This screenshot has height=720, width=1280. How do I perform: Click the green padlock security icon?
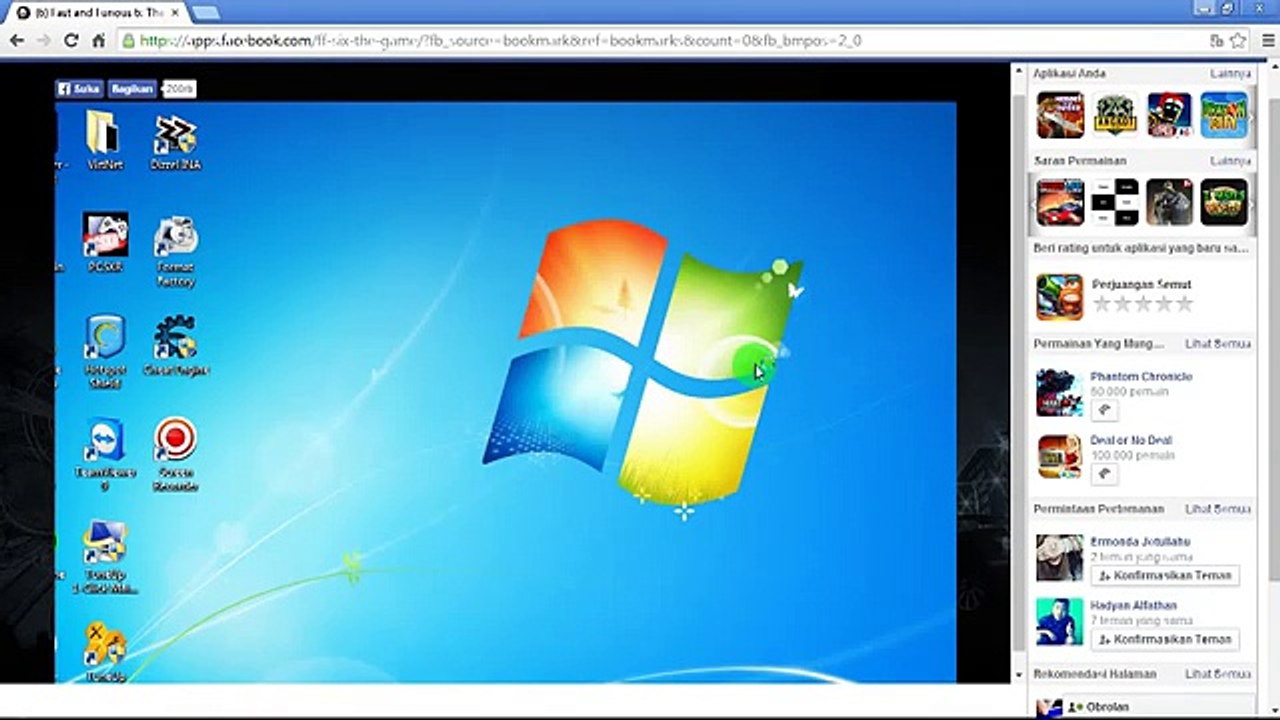[x=129, y=41]
